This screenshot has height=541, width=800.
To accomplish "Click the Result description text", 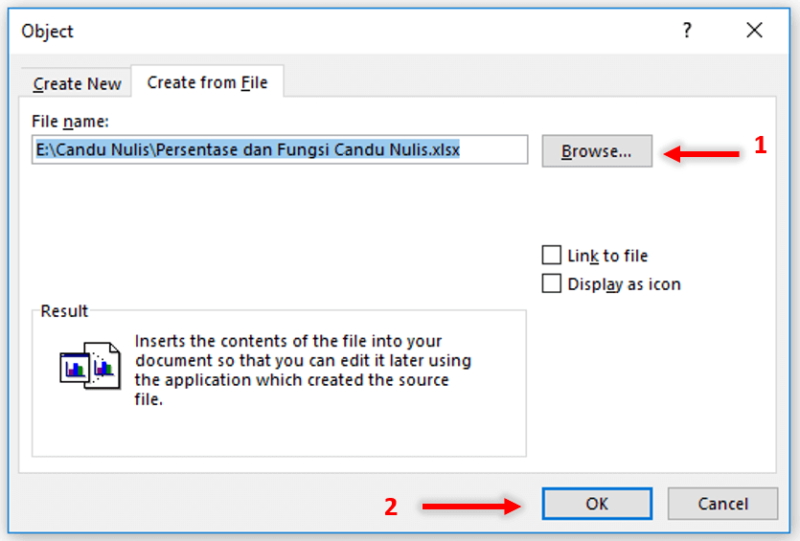I will point(303,370).
